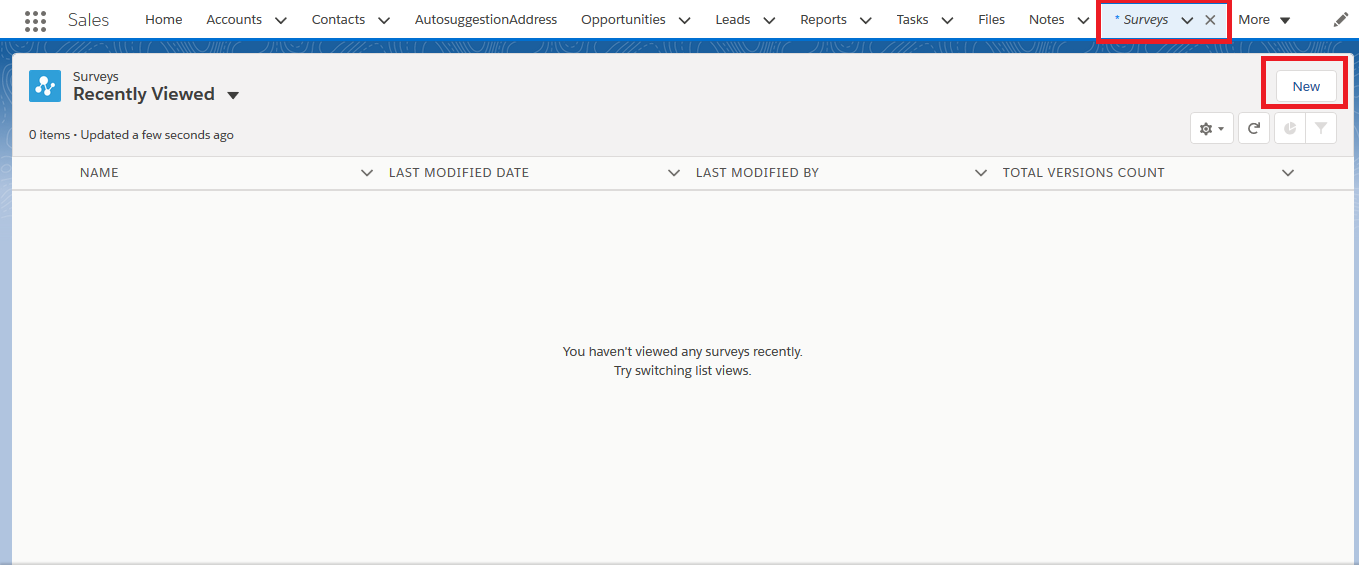The height and width of the screenshot is (565, 1359).
Task: Sort by the NAME column header
Action: [99, 173]
